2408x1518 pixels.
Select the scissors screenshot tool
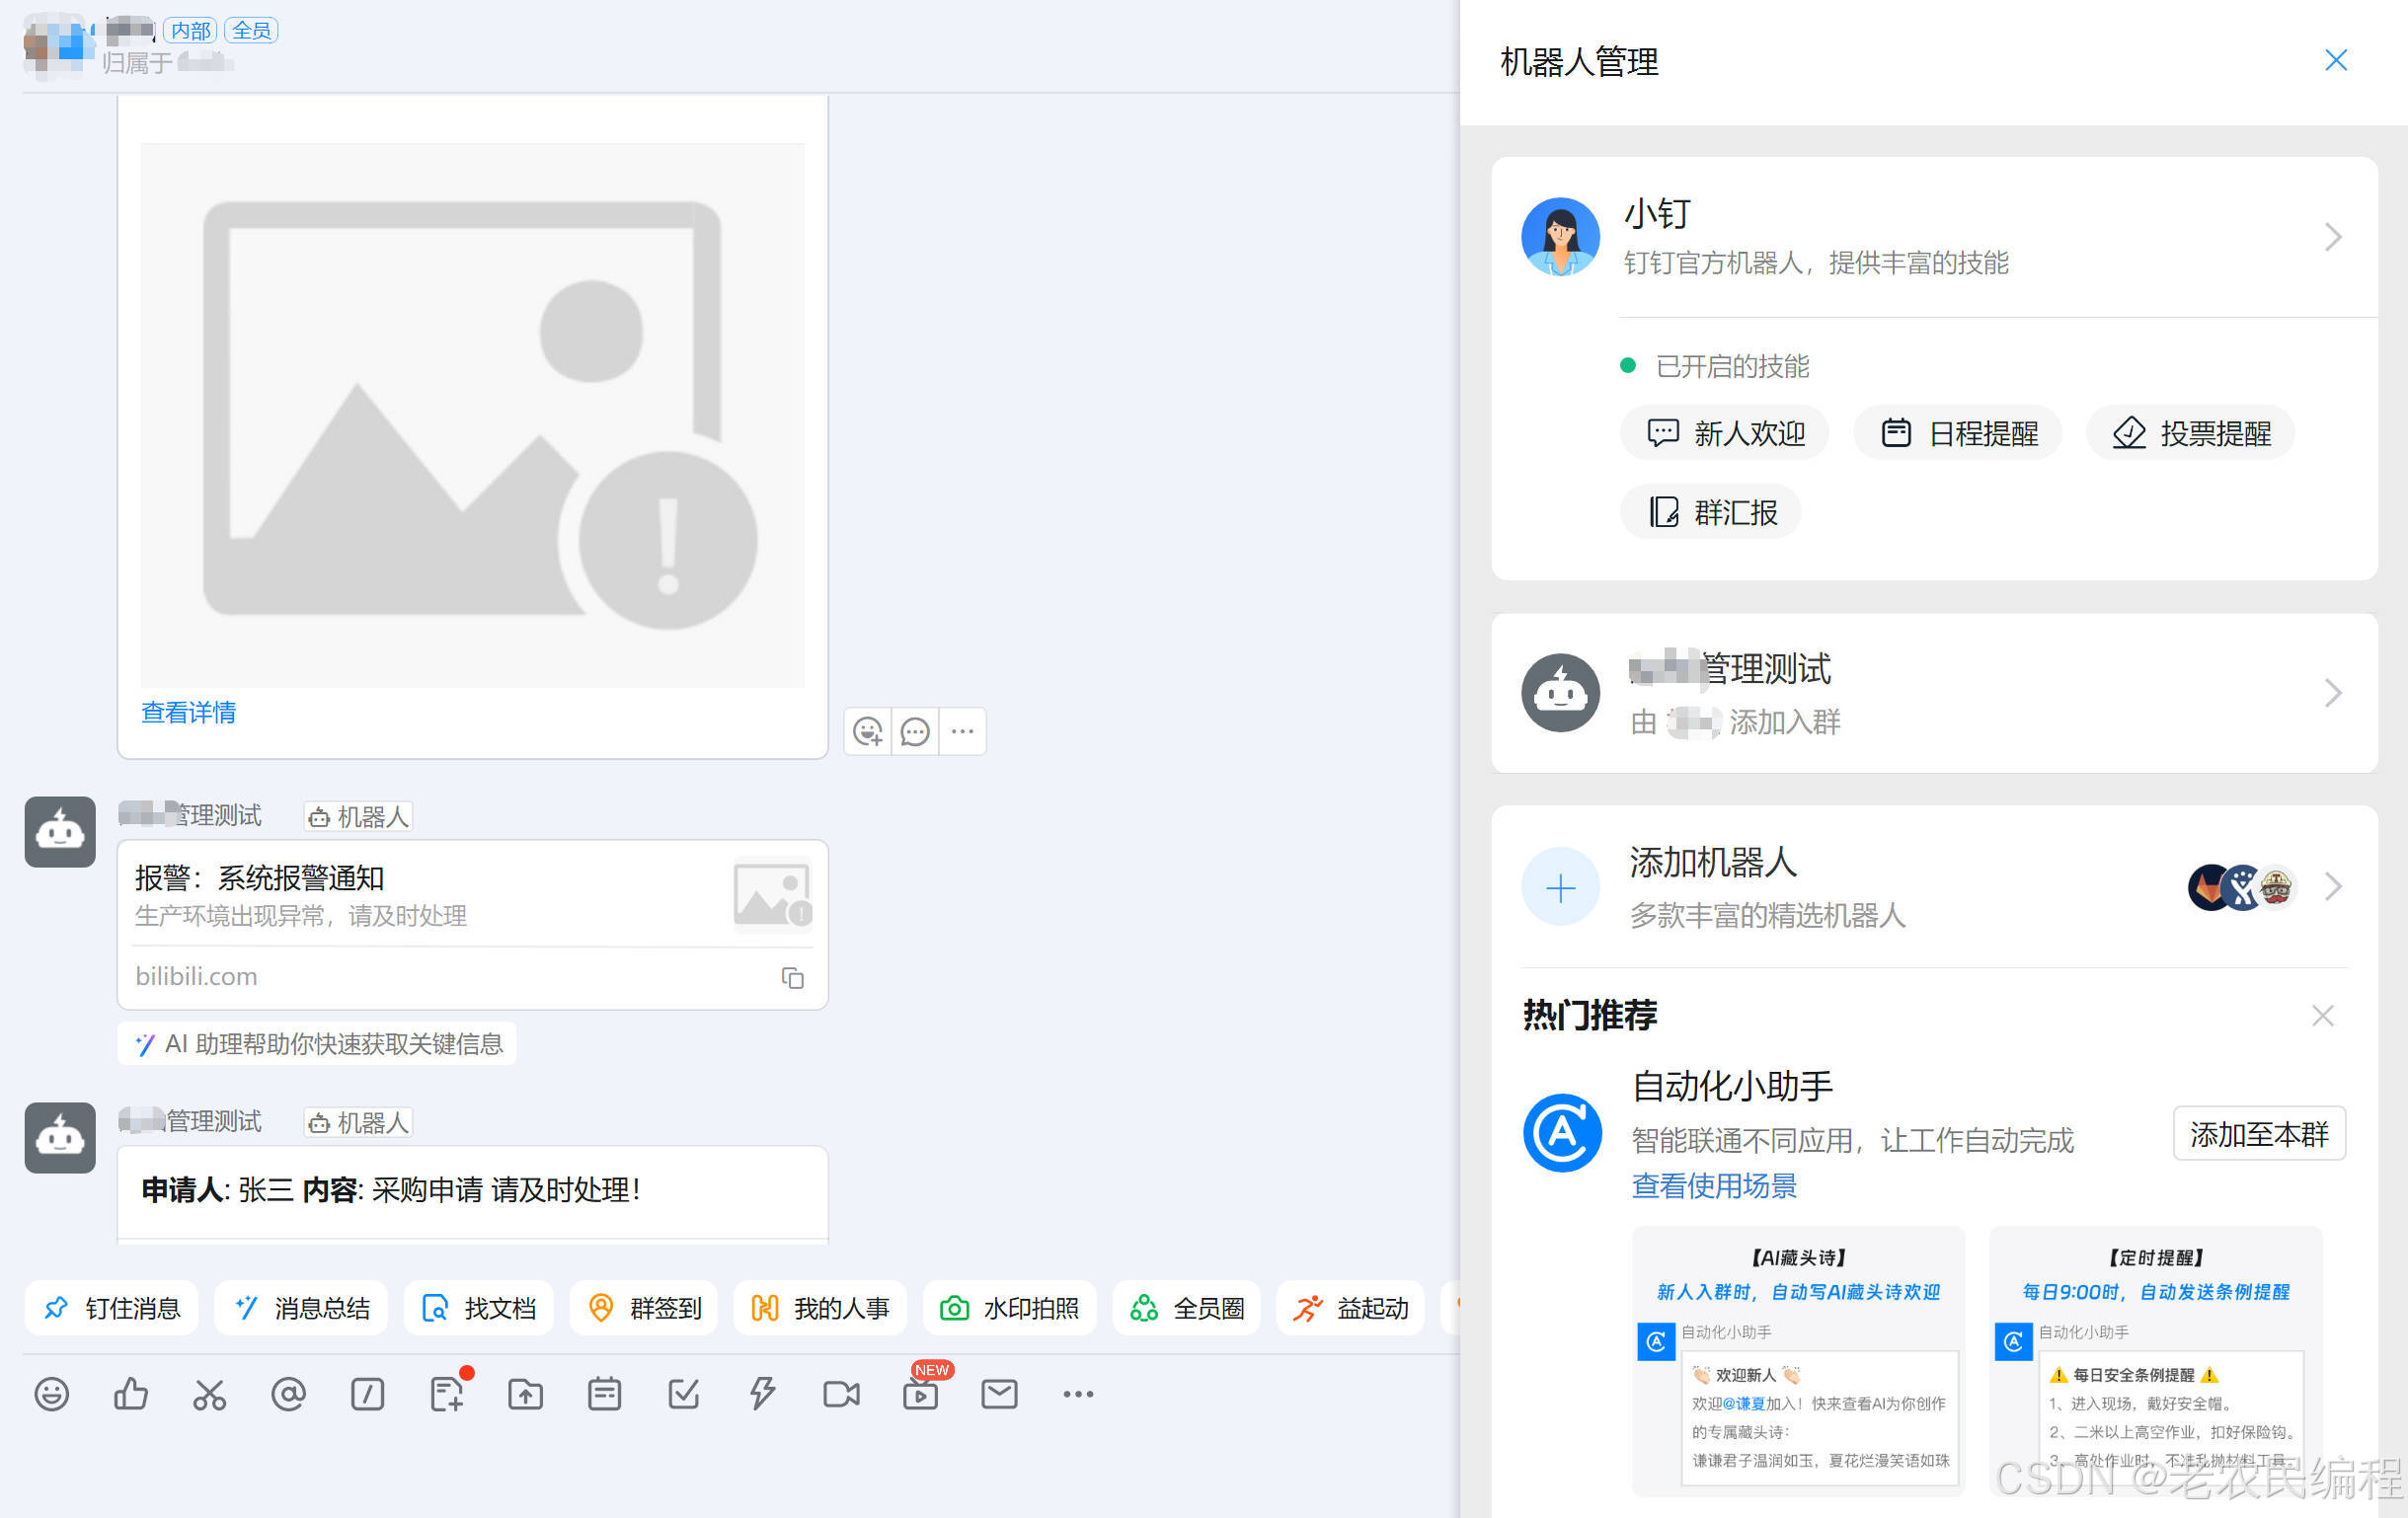point(209,1393)
